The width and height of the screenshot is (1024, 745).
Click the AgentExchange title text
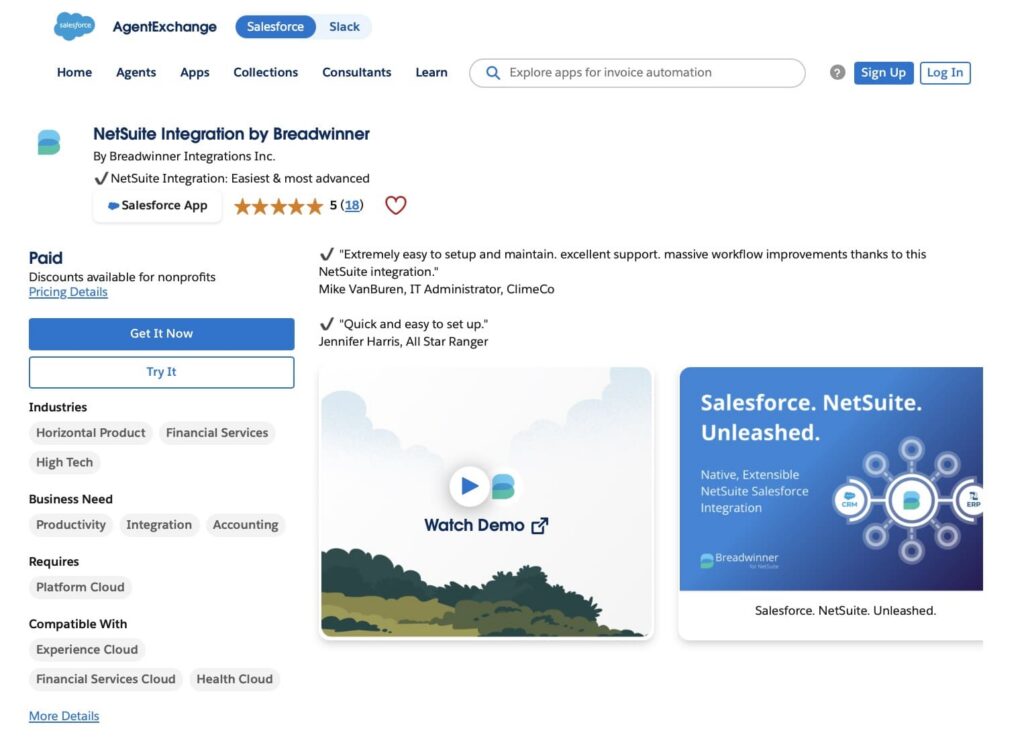(x=165, y=27)
